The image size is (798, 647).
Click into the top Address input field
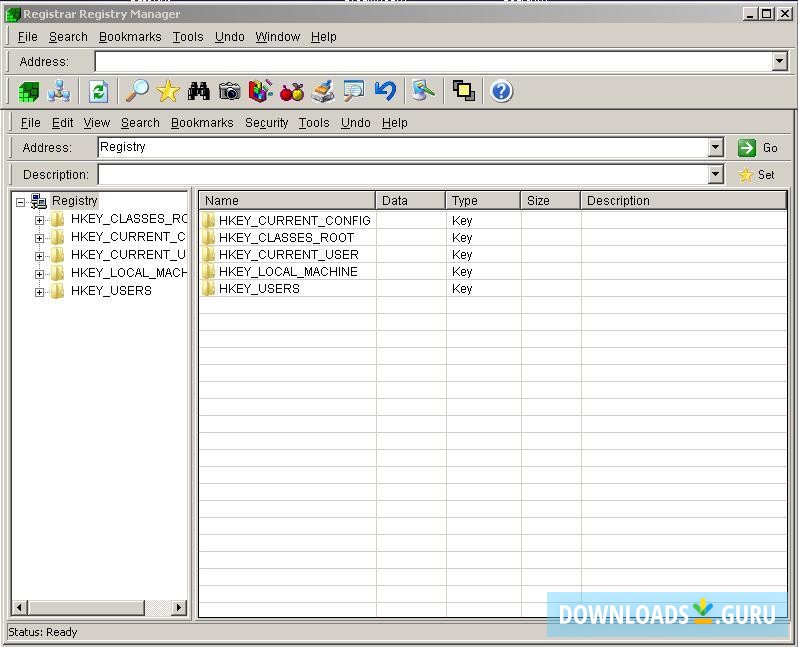click(433, 62)
